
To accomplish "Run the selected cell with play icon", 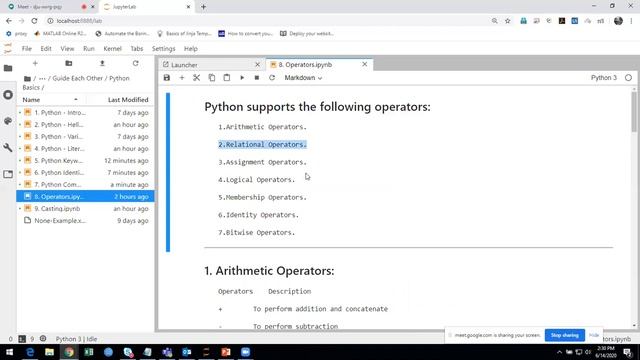I will coord(242,78).
